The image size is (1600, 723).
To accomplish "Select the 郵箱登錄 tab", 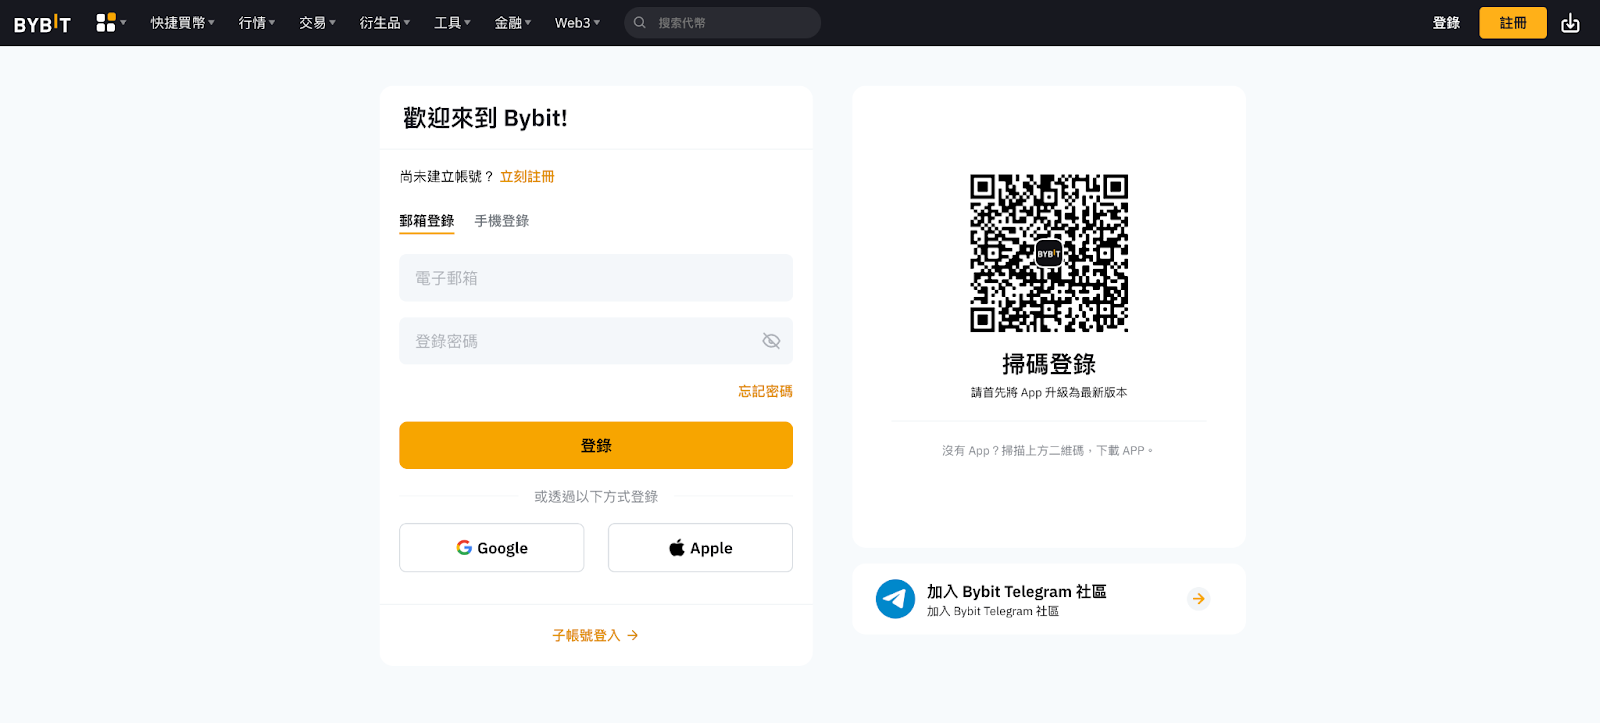I will [427, 221].
